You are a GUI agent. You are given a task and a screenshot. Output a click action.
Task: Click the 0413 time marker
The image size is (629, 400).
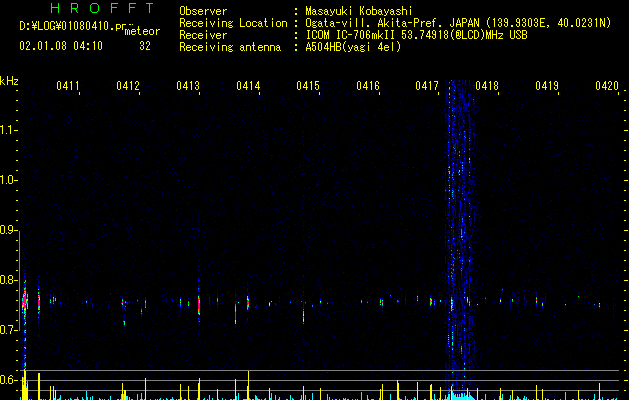click(x=188, y=85)
